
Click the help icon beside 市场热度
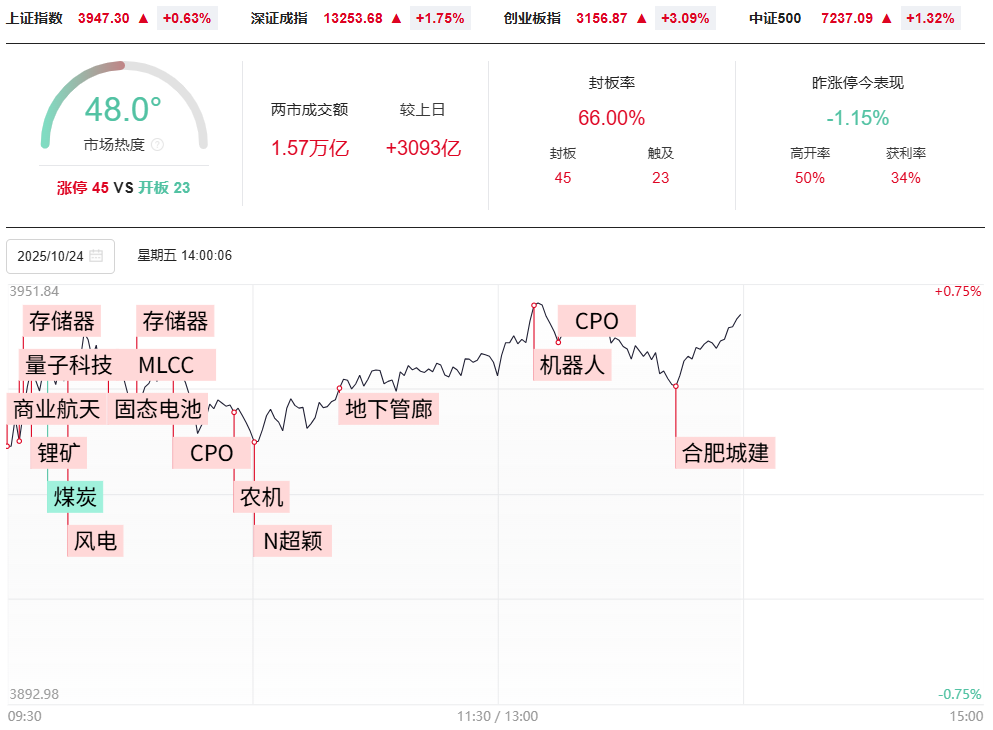pyautogui.click(x=157, y=145)
